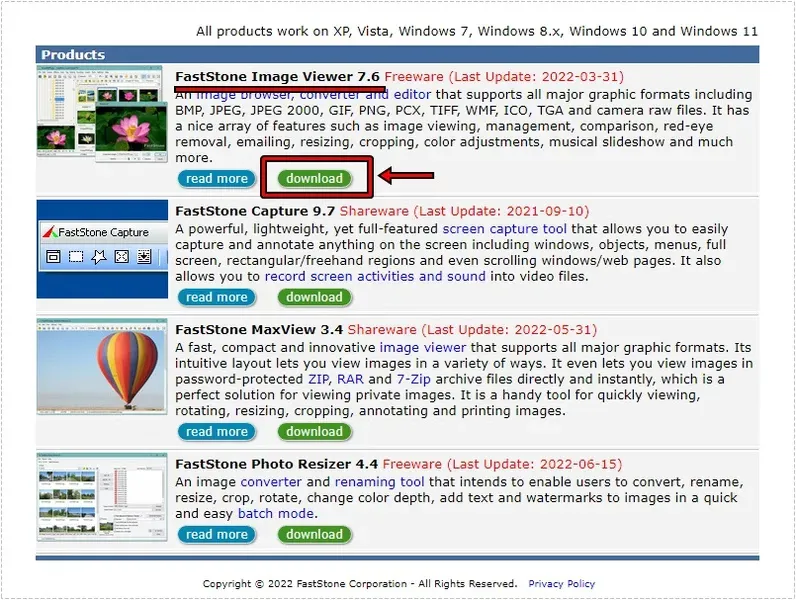The height and width of the screenshot is (600, 796).
Task: Click the copyright FastStone Corporation text
Action: (x=360, y=584)
